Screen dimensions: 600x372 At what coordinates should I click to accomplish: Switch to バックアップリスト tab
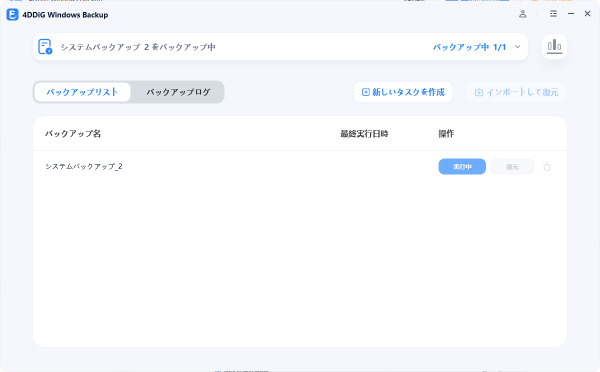click(82, 92)
